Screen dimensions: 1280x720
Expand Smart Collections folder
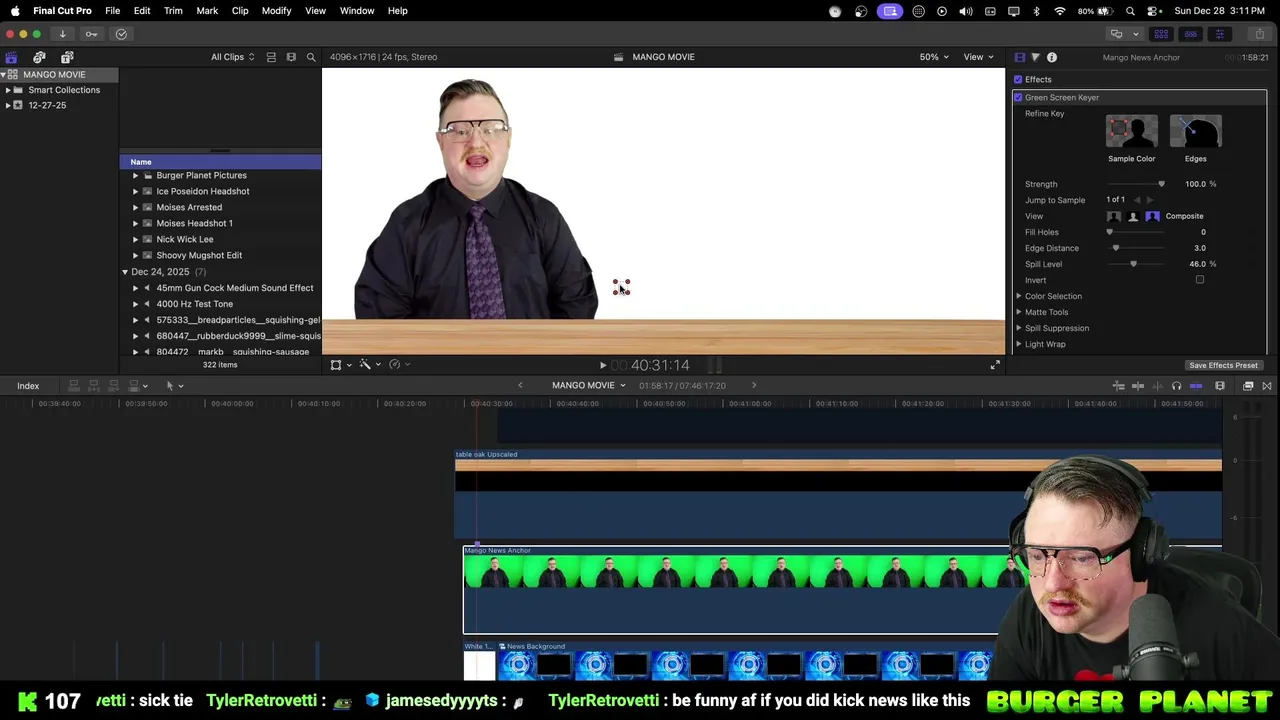[8, 90]
